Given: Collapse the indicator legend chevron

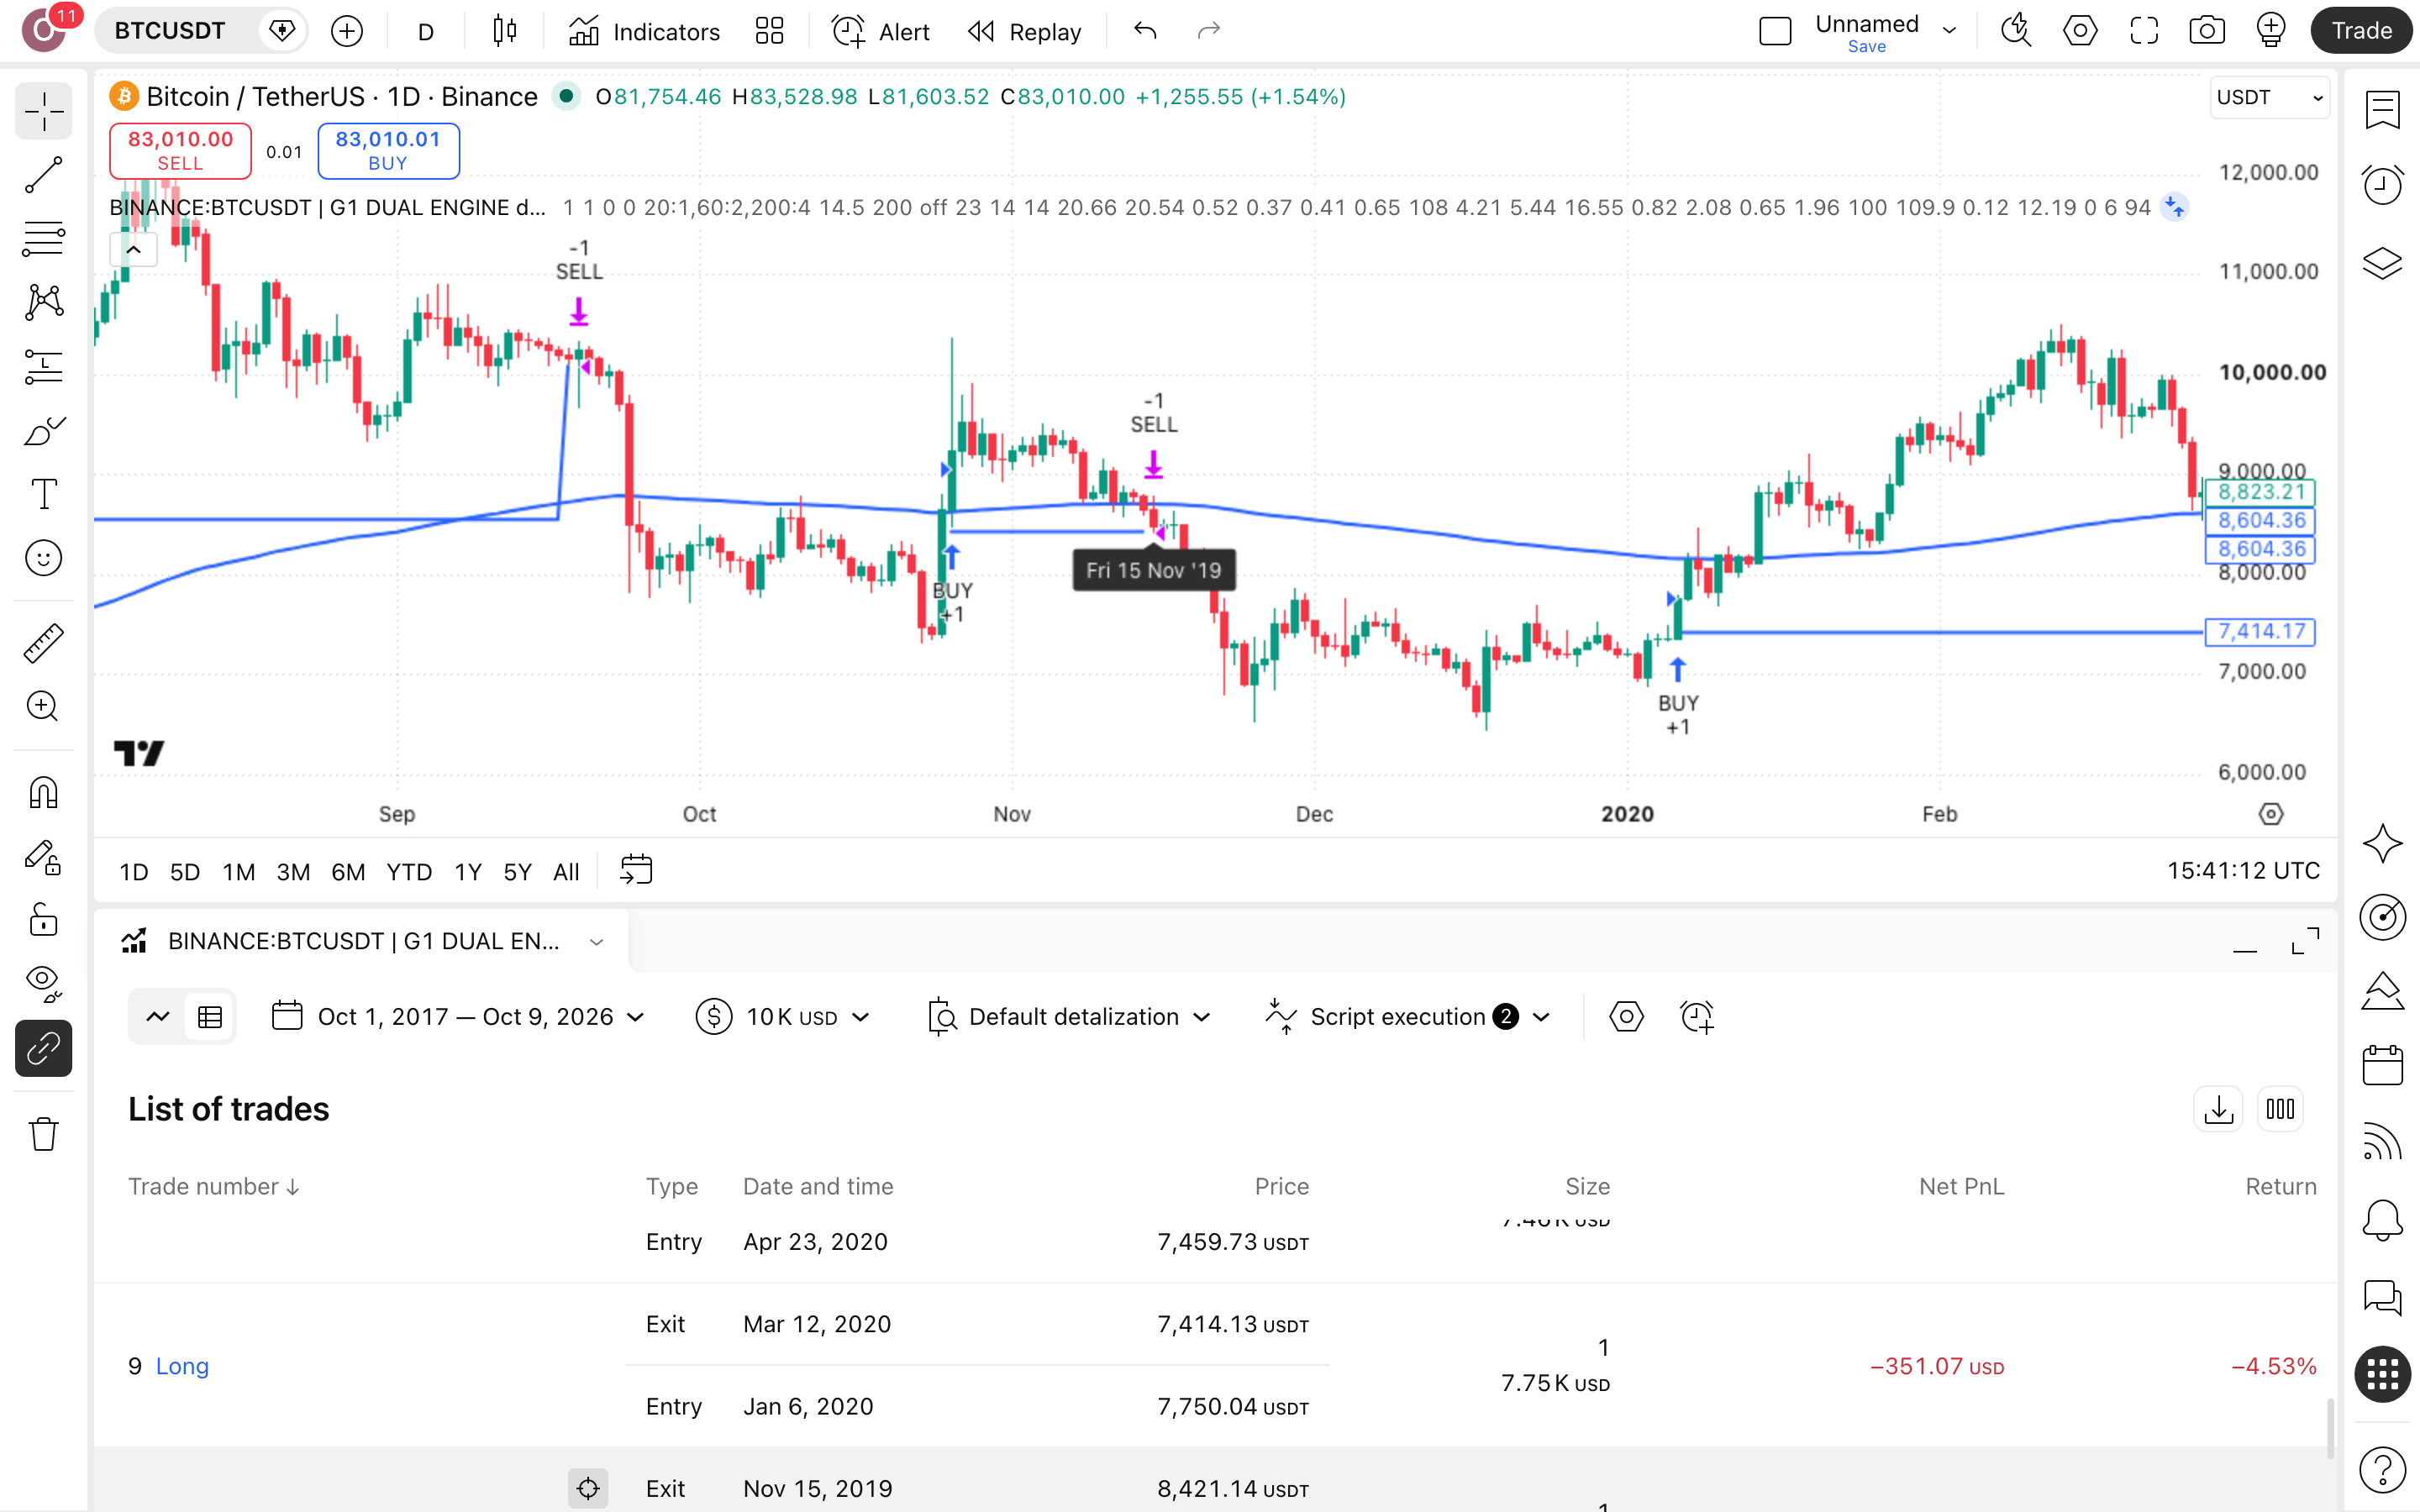Looking at the screenshot, I should 133,250.
